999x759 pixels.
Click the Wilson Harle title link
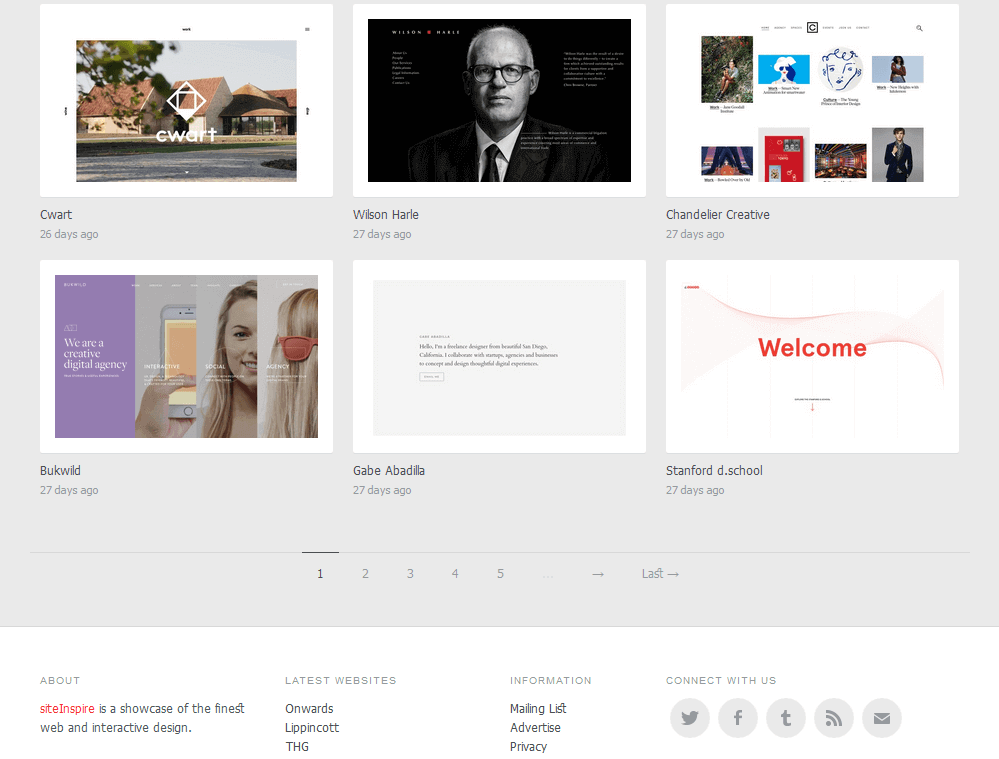click(x=386, y=215)
